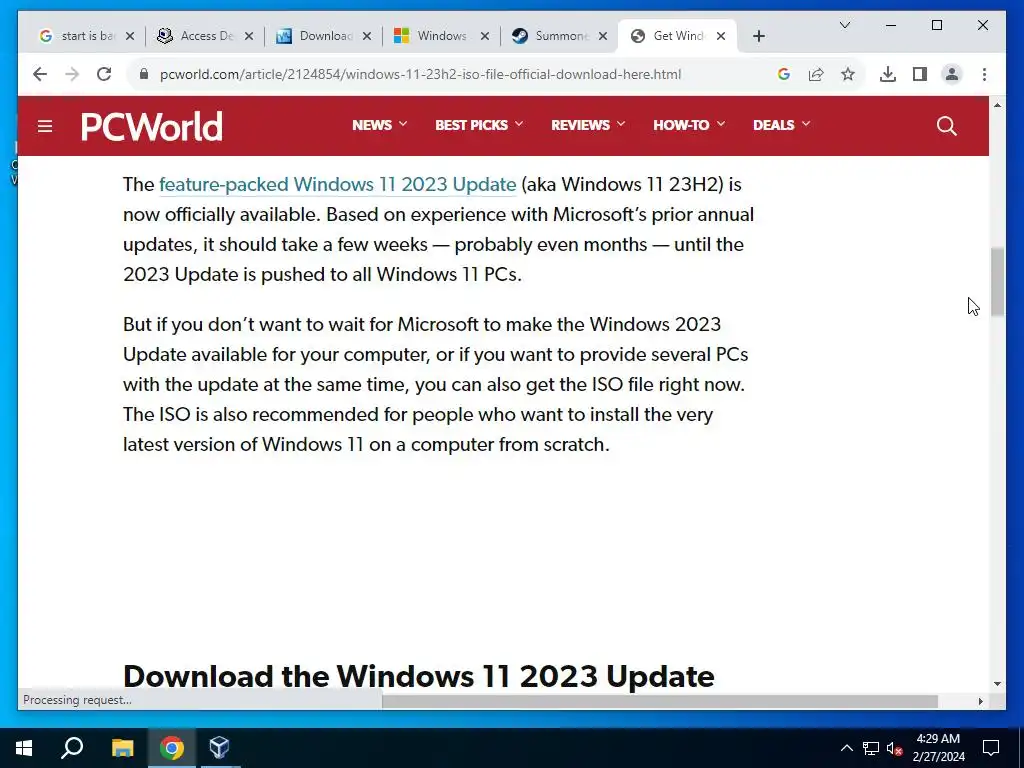Click the Chrome taskbar icon

172,748
